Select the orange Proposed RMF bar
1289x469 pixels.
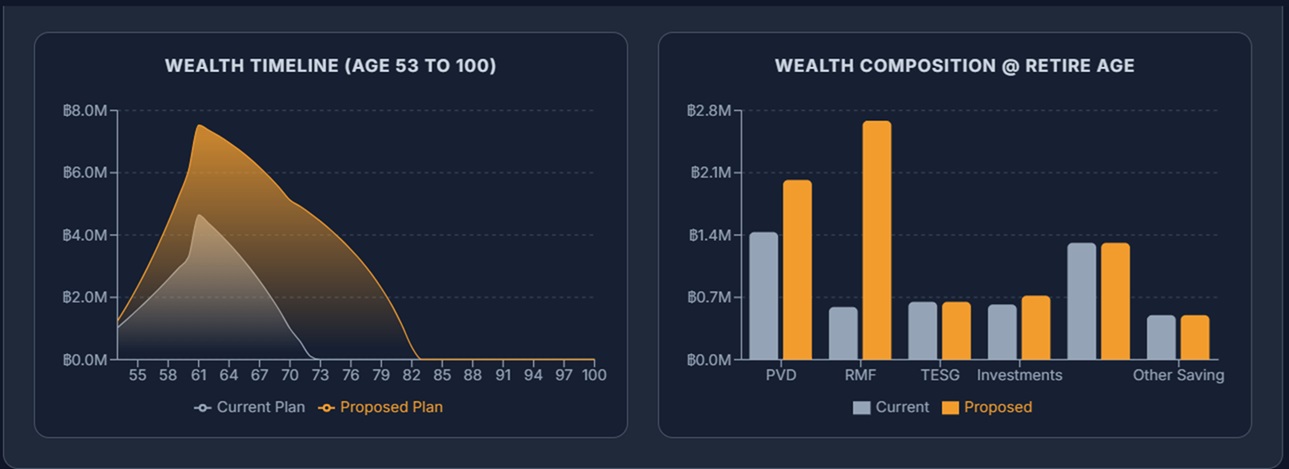(877, 240)
